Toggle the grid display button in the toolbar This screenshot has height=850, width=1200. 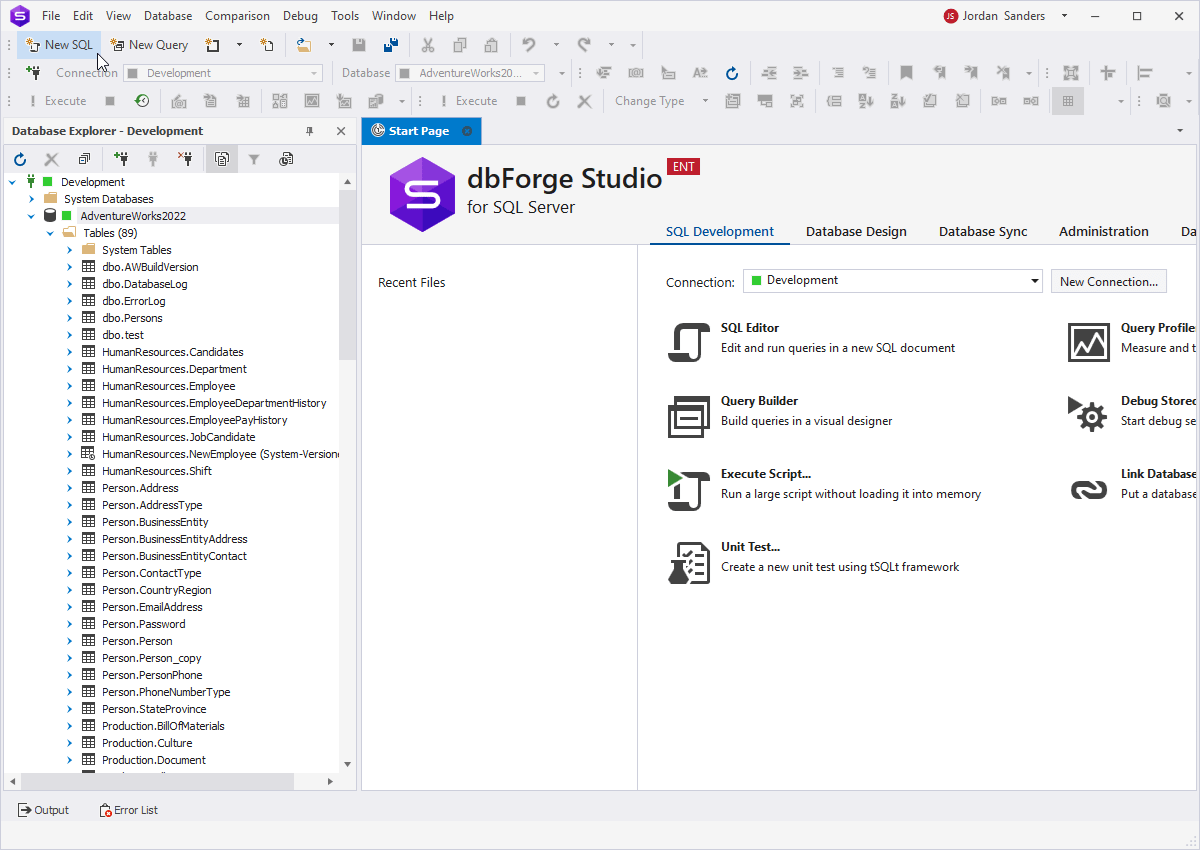pos(1068,100)
